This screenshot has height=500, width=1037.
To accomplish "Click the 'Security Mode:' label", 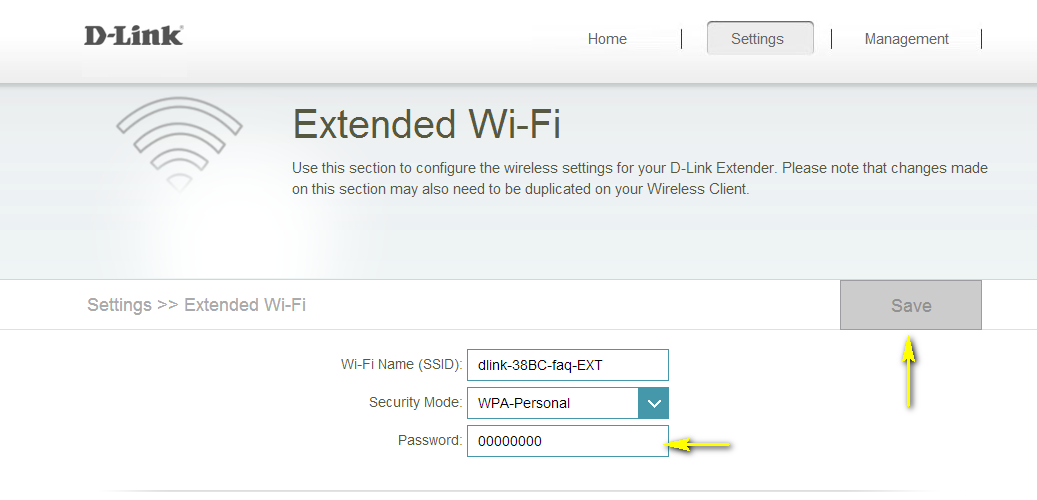I will point(415,403).
